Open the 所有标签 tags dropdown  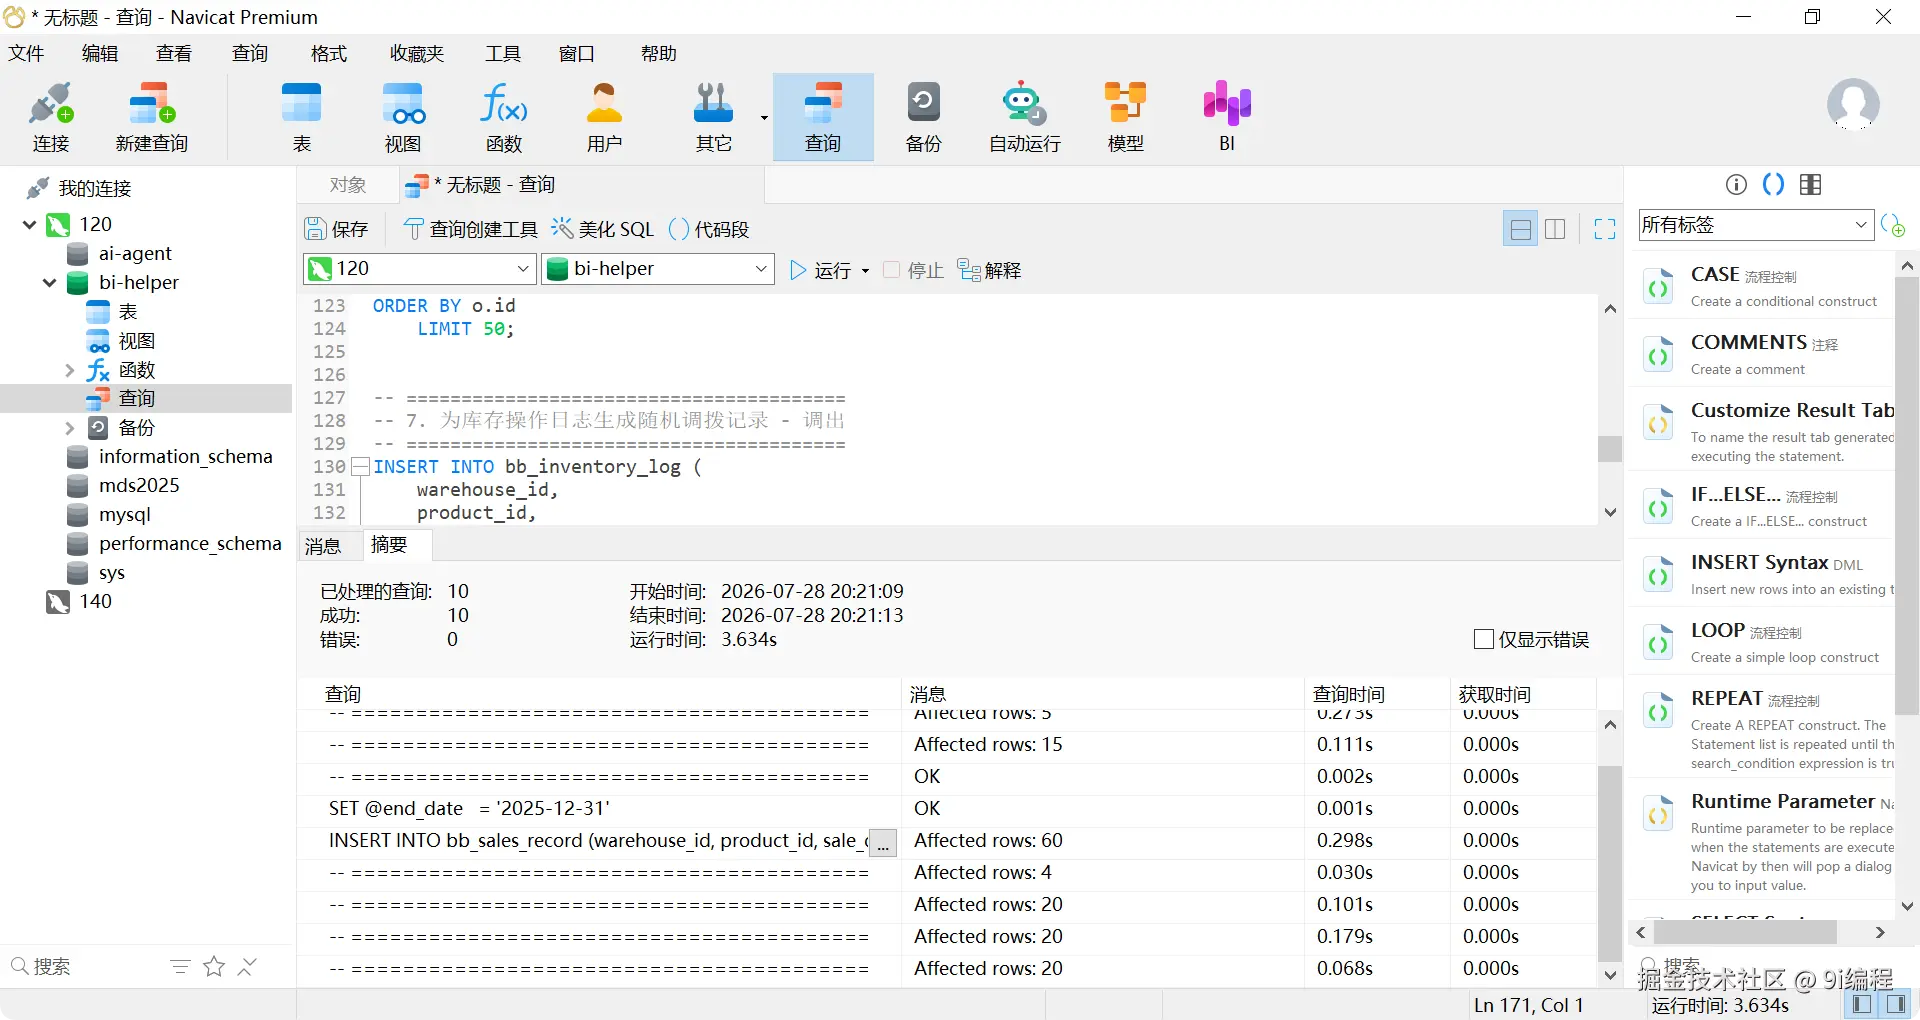[1860, 225]
